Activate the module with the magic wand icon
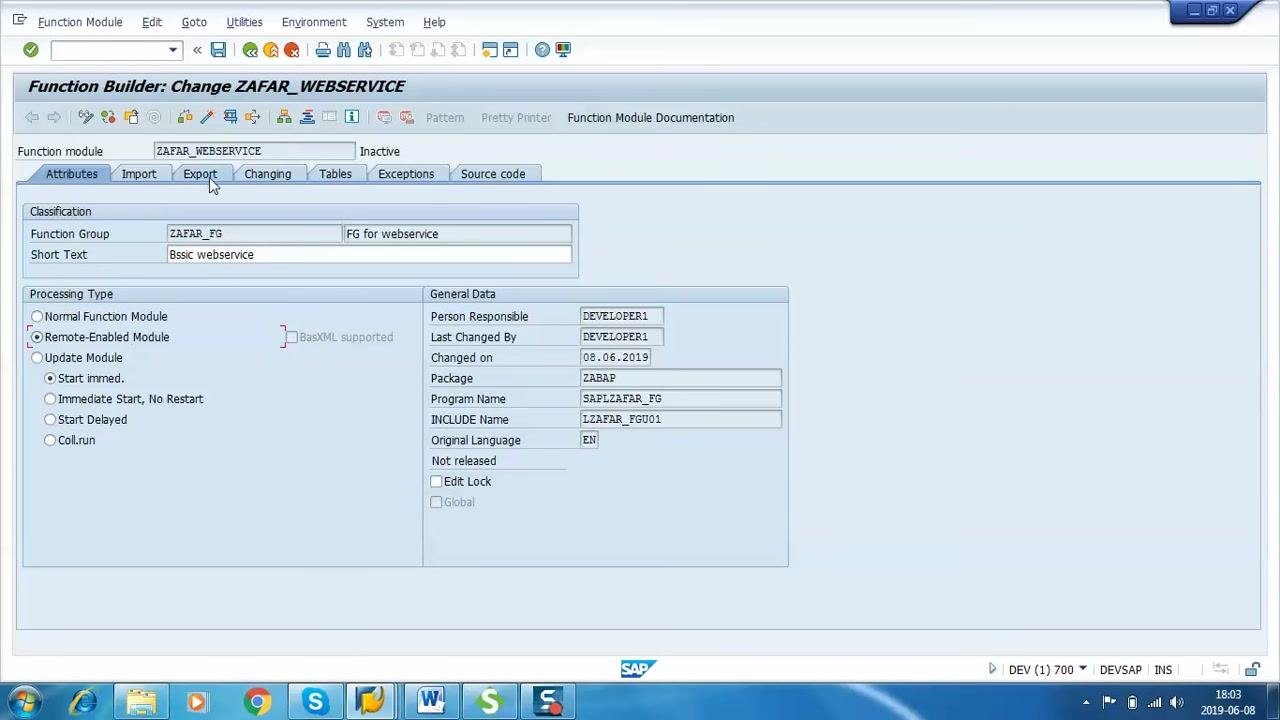 point(207,118)
